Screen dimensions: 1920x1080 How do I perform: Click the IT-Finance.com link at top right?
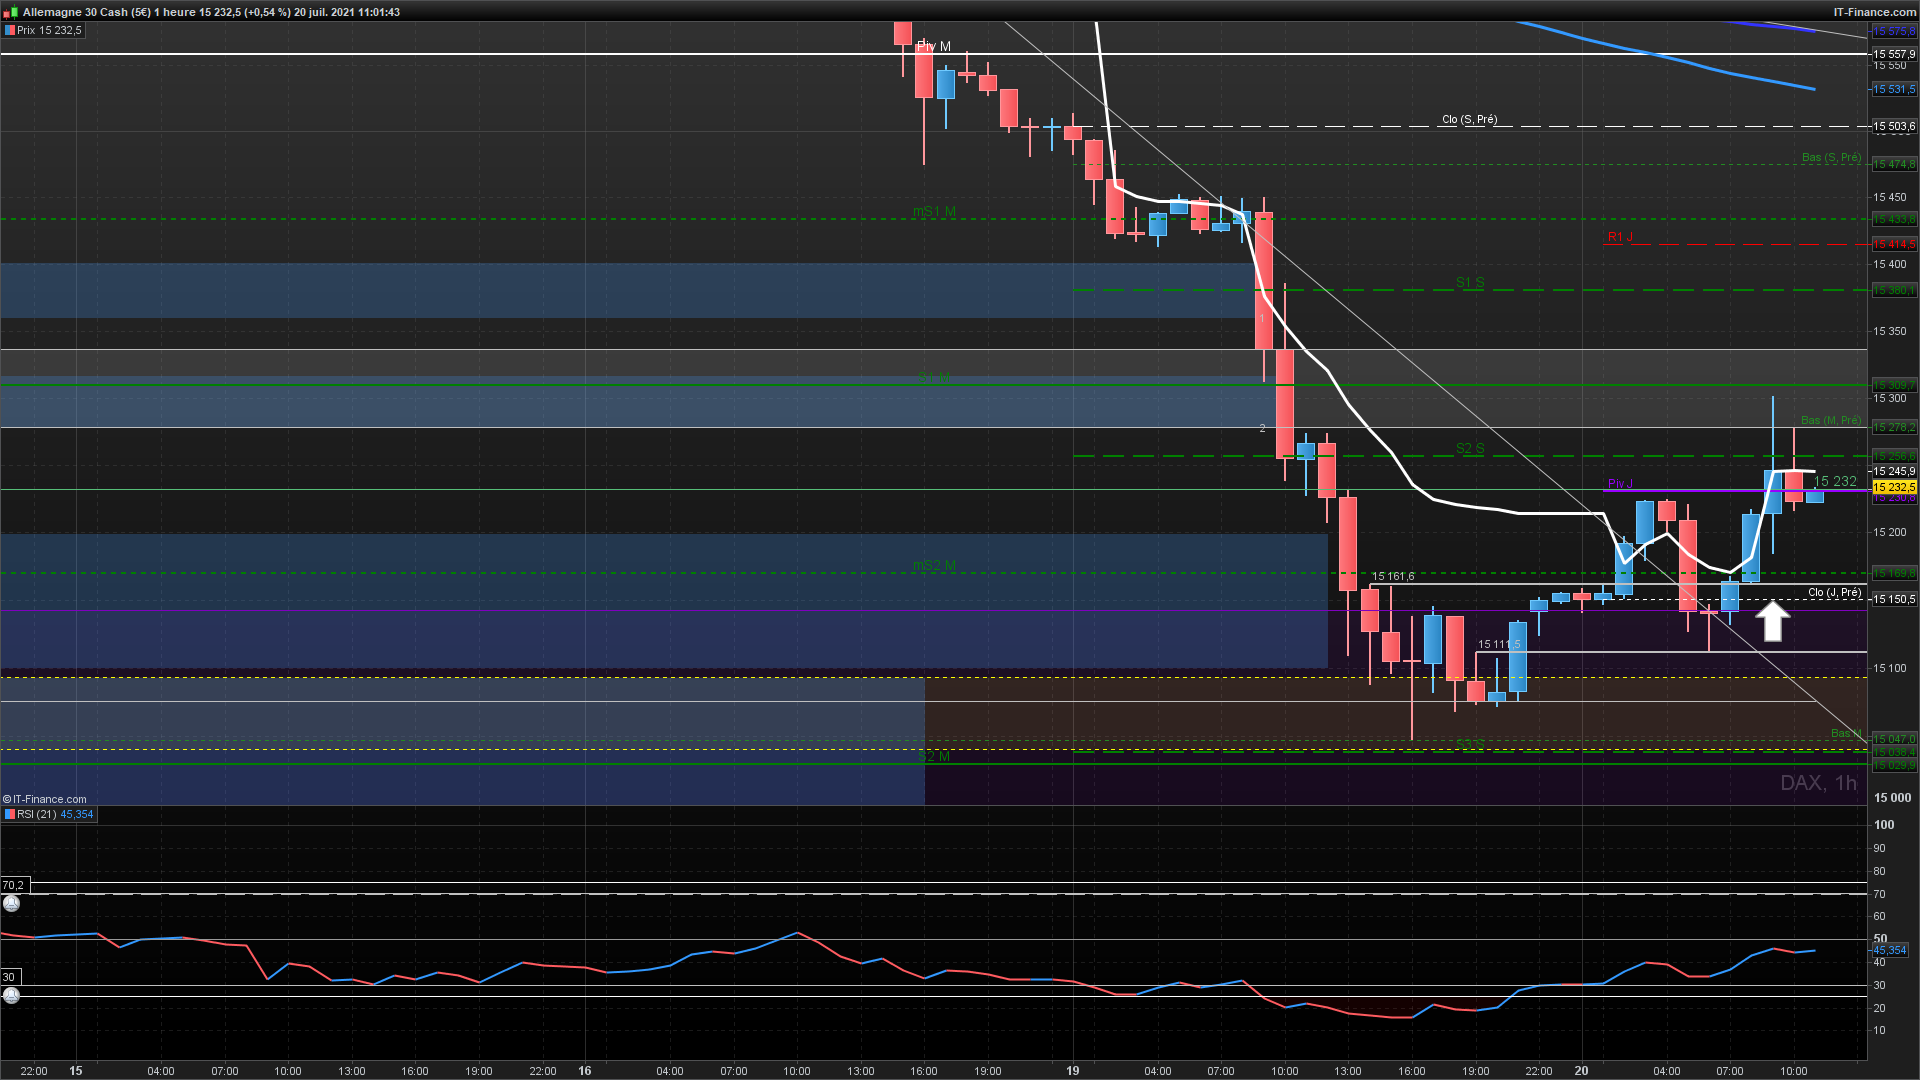tap(1874, 12)
